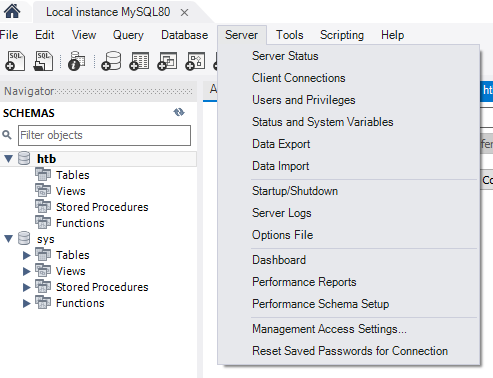The image size is (493, 378).
Task: Open the File menu
Action: click(9, 35)
